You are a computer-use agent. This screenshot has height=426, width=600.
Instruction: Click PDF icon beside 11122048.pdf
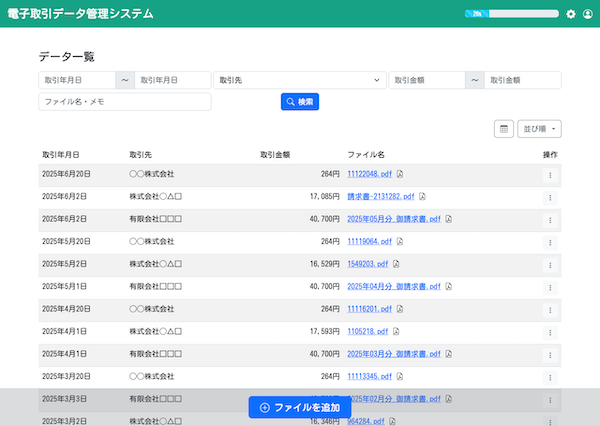[x=399, y=174]
